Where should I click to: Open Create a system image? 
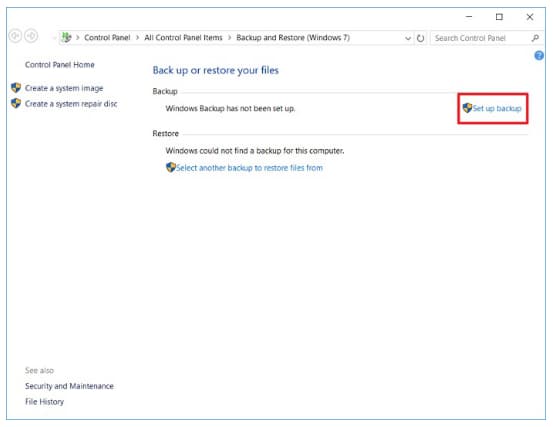64,88
